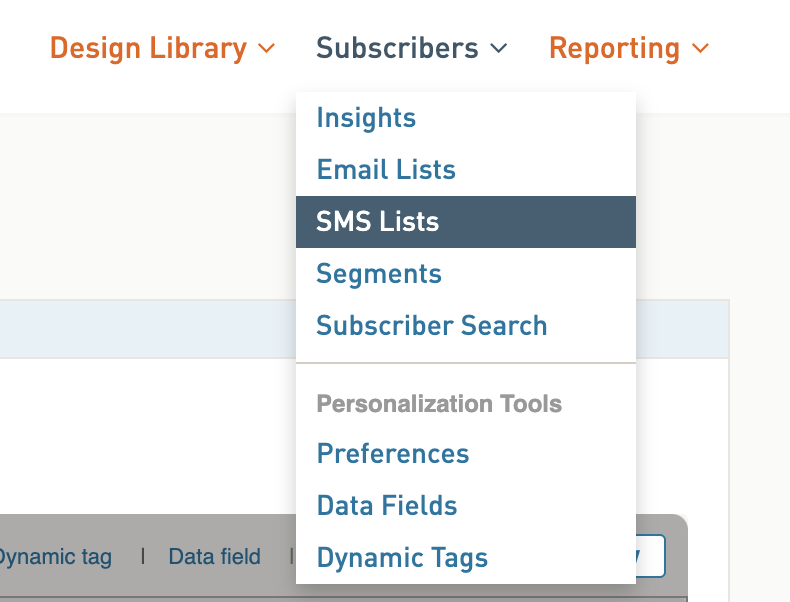
Task: Choose Dynamic Tags menu entry
Action: coord(402,558)
